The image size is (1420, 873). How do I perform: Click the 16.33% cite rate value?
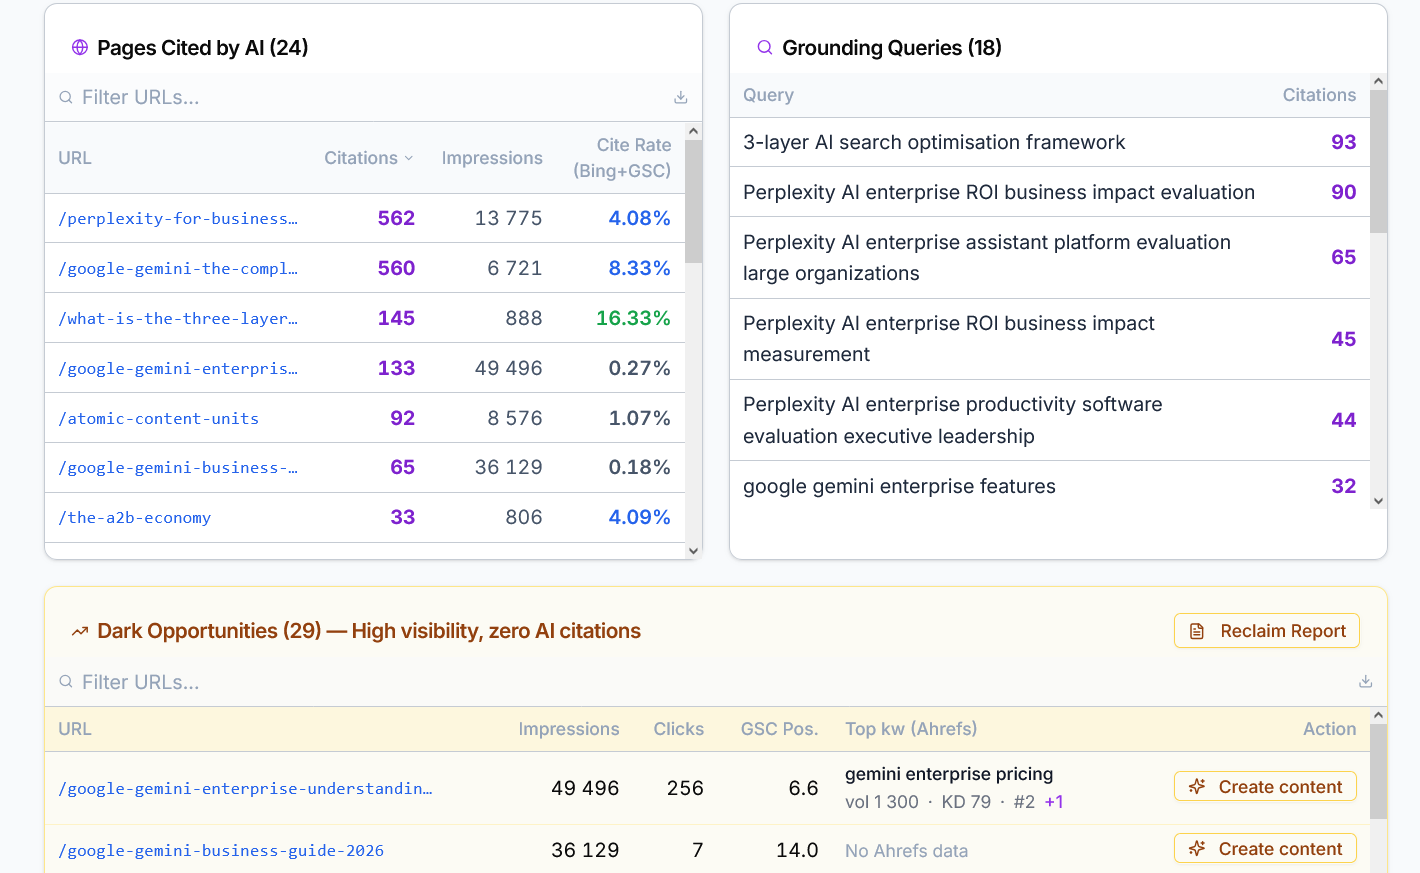tap(633, 318)
